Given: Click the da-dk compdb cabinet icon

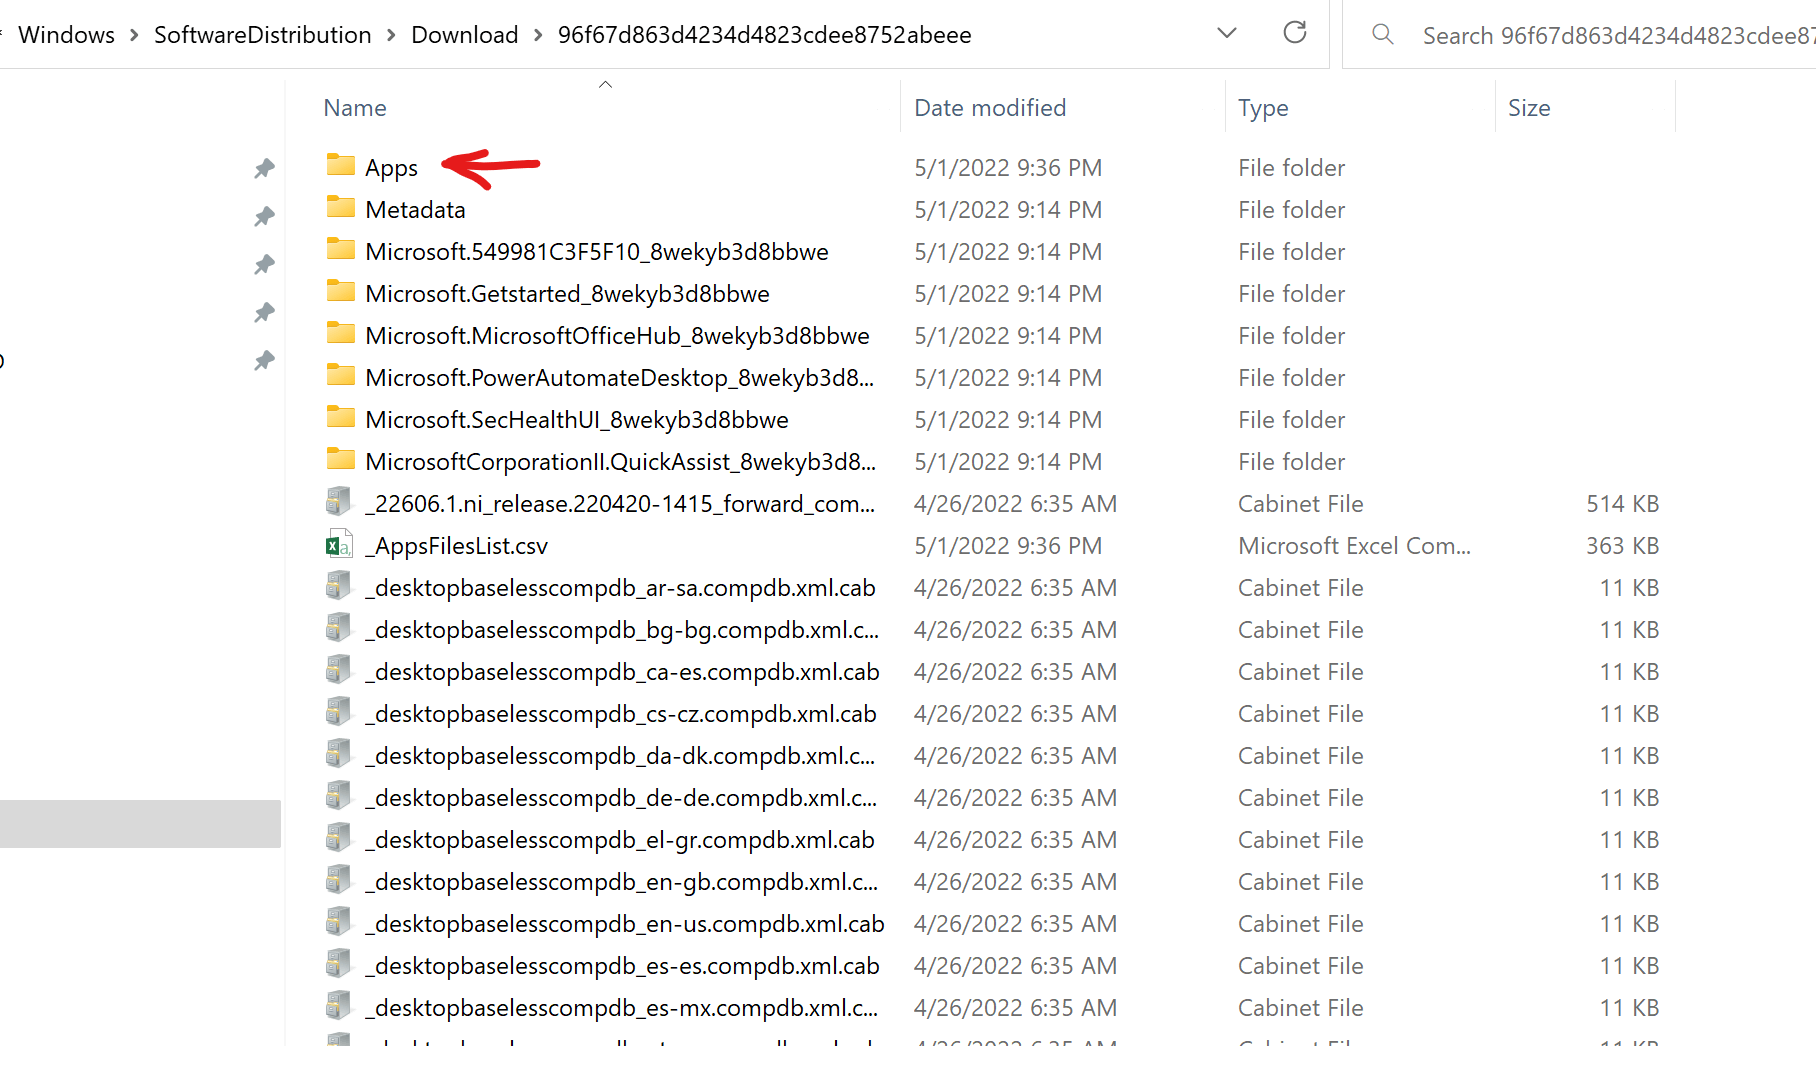Looking at the screenshot, I should [339, 753].
